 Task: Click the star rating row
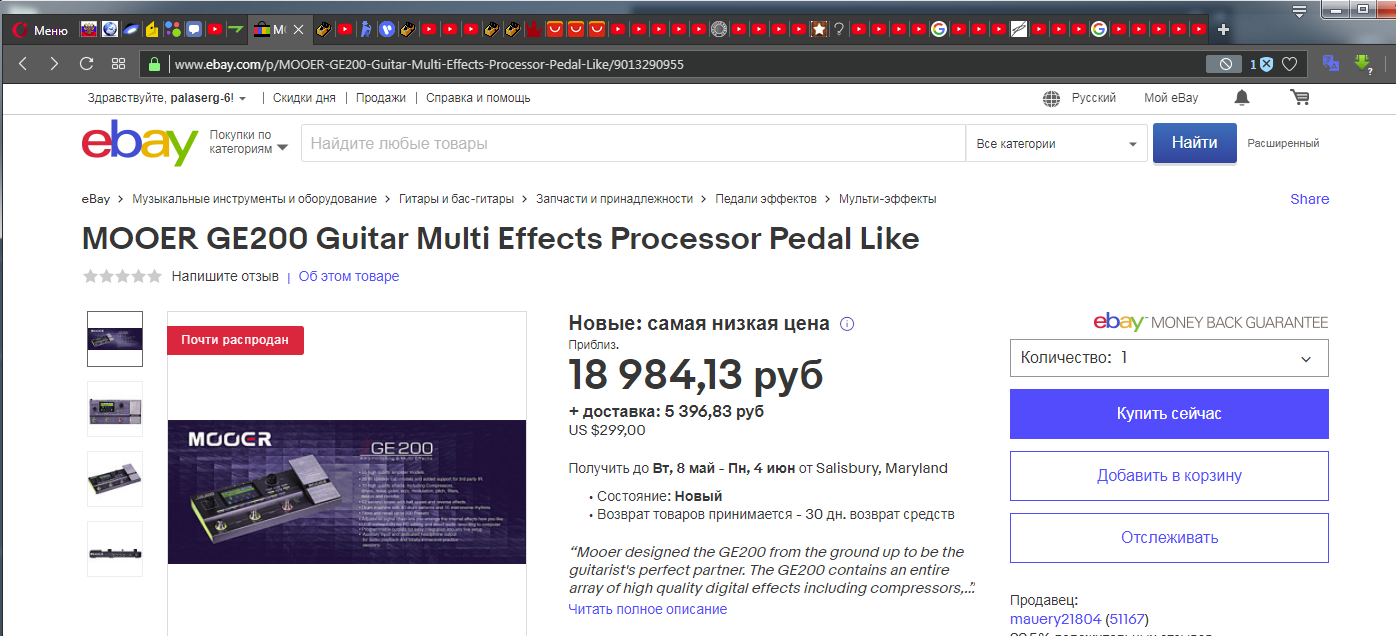click(x=122, y=276)
